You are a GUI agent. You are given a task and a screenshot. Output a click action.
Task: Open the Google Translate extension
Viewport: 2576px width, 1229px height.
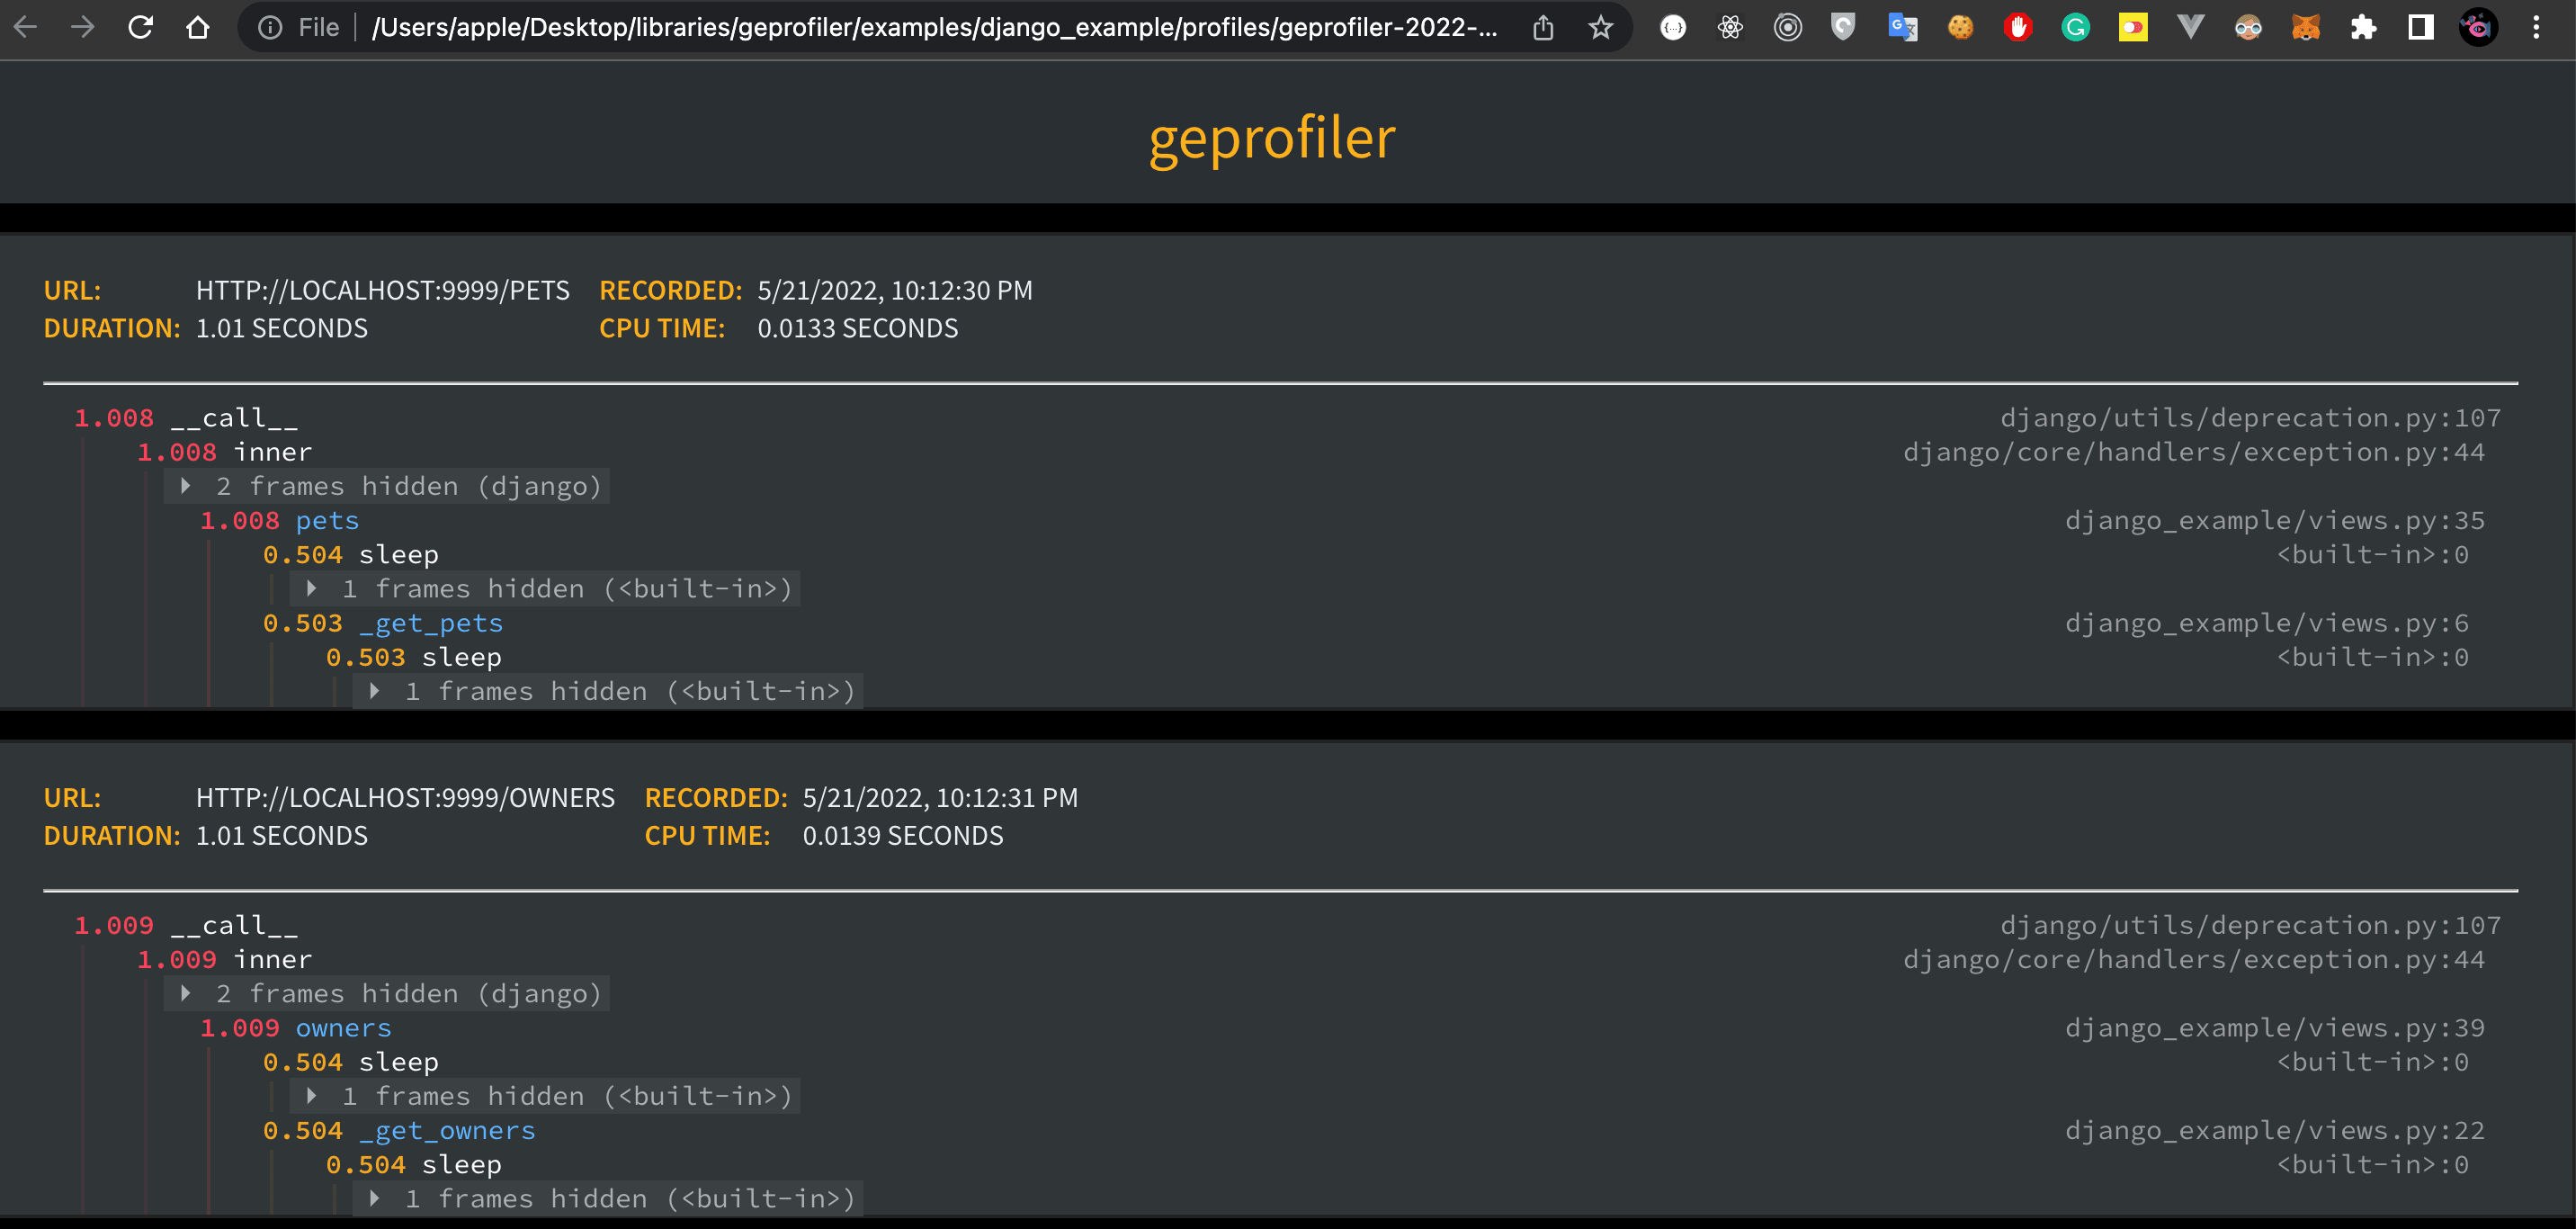pyautogui.click(x=1903, y=27)
